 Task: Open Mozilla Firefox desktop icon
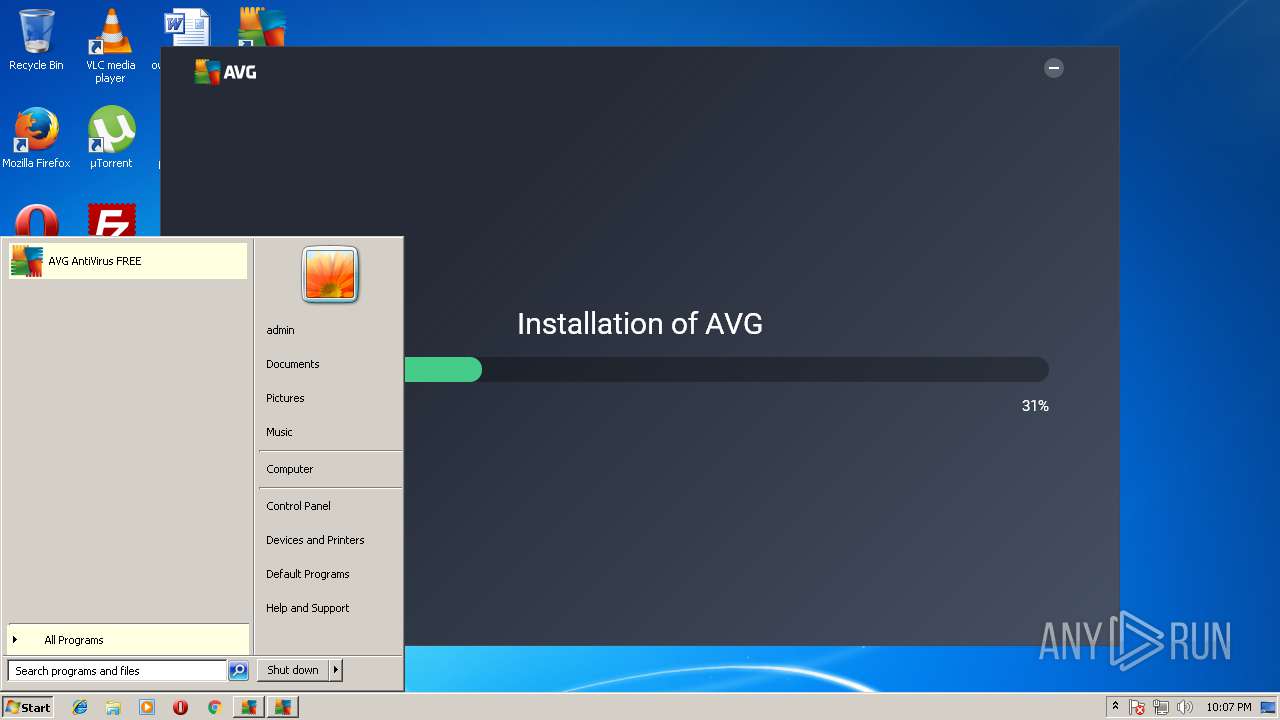(x=36, y=138)
